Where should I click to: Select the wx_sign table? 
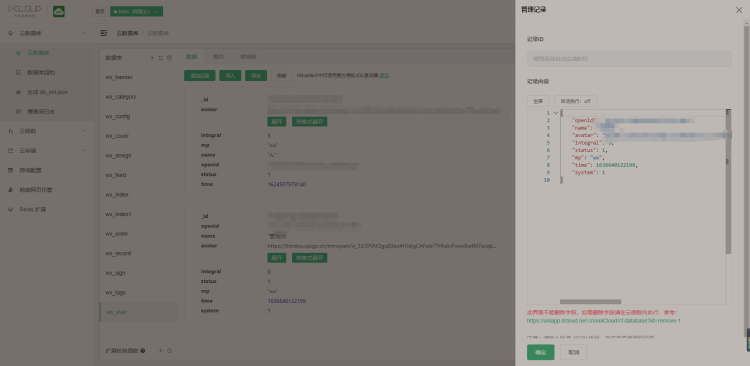coord(139,273)
